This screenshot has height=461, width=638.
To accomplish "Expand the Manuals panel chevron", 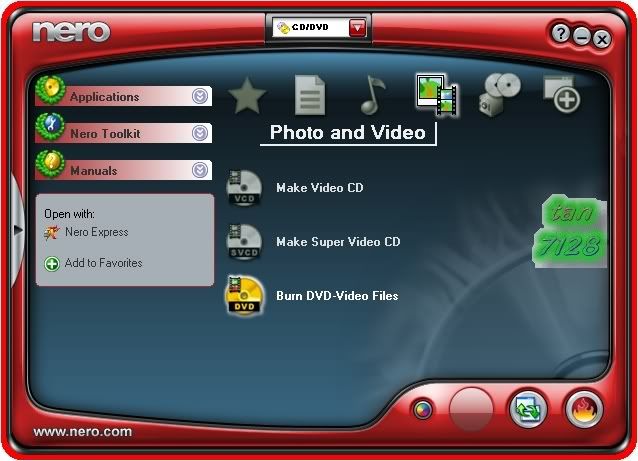I will (x=200, y=170).
